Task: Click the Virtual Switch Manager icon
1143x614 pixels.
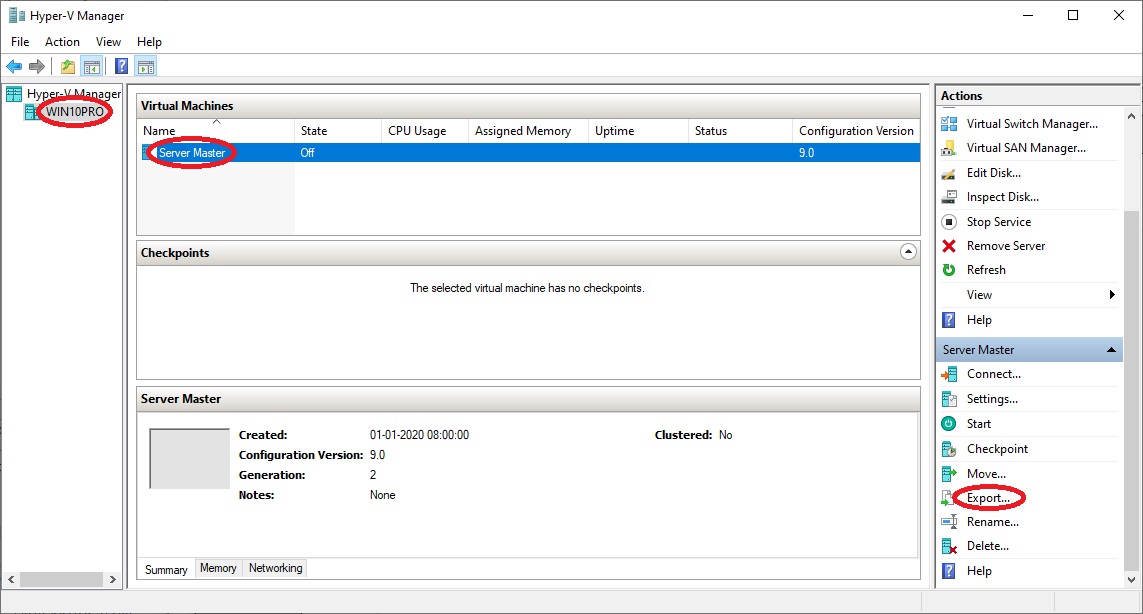Action: [x=949, y=124]
